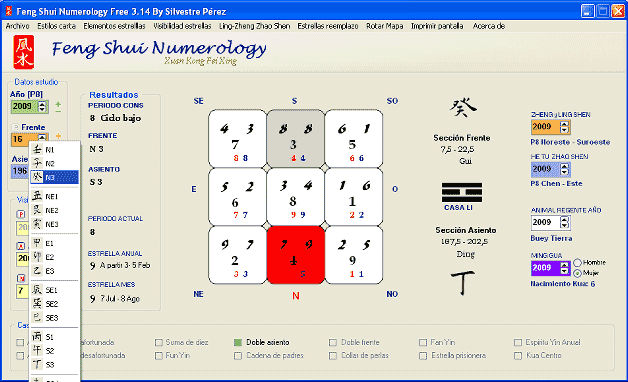Change the Animal Regente Año year spinner

coord(564,222)
